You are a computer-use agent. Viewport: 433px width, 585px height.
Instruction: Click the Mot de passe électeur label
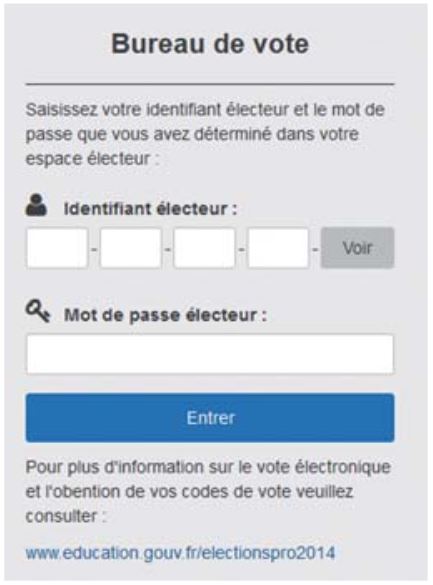pos(165,315)
